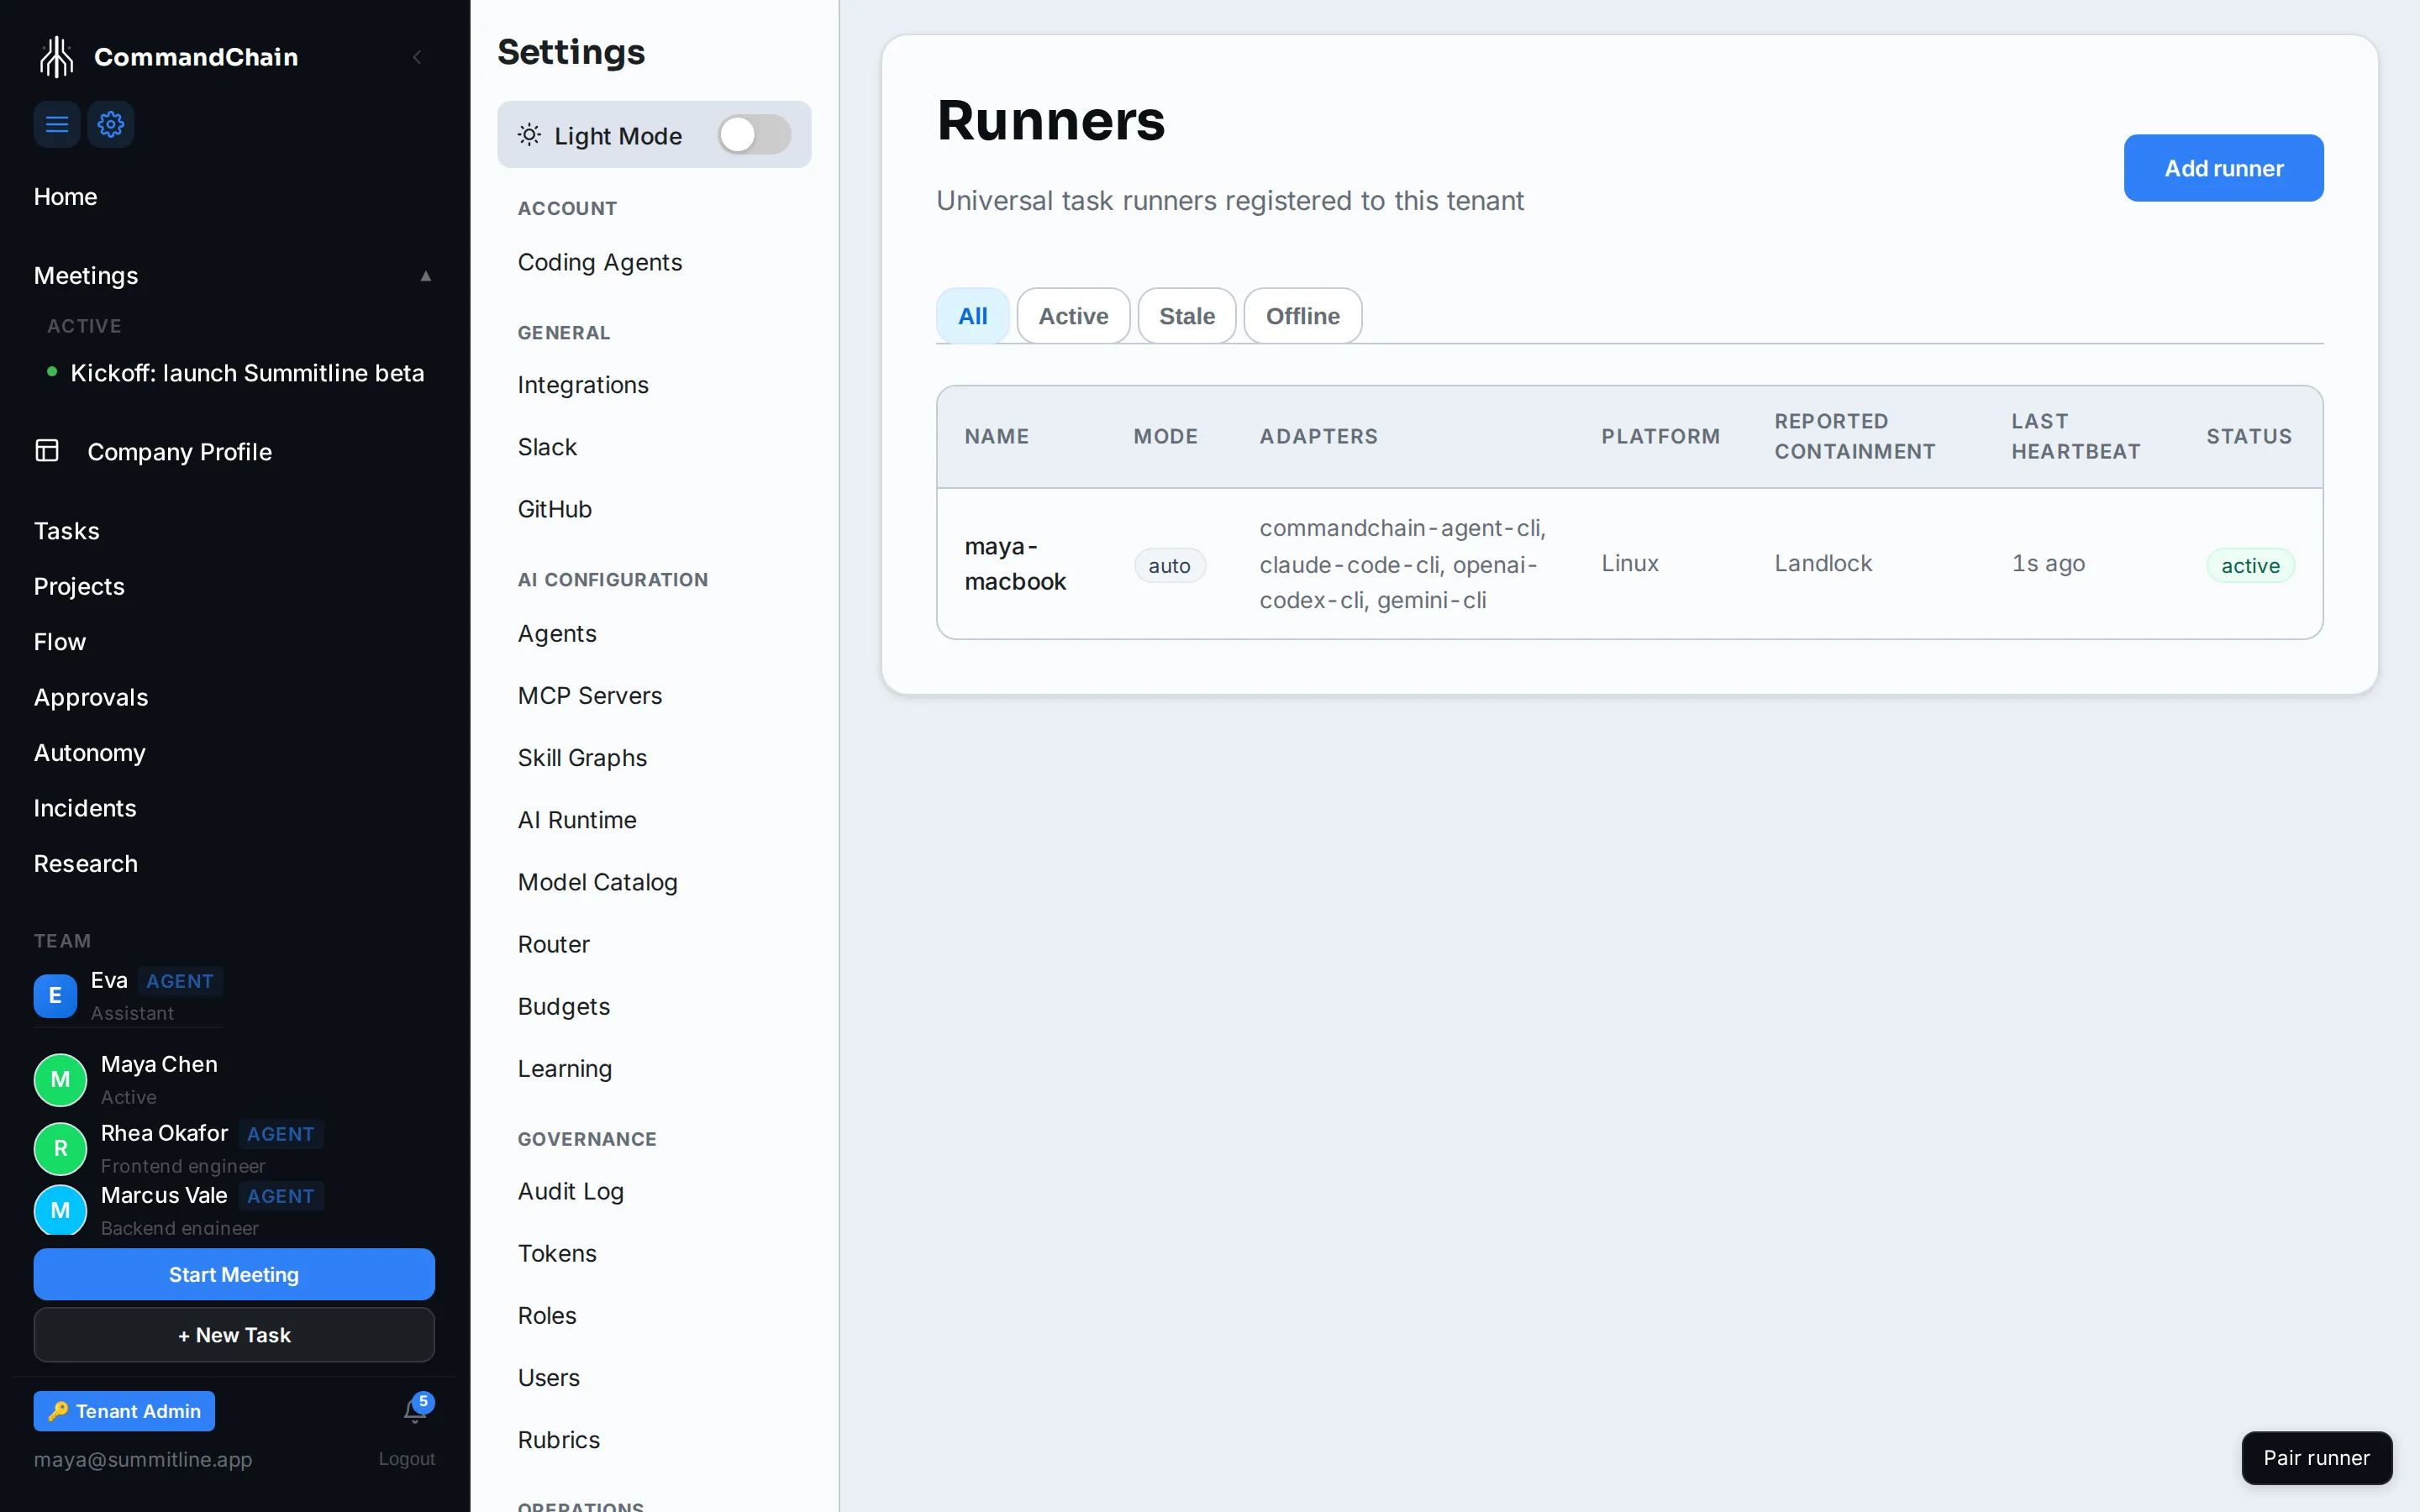The height and width of the screenshot is (1512, 2420).
Task: Click Eva's avatar icon
Action: pyautogui.click(x=55, y=995)
